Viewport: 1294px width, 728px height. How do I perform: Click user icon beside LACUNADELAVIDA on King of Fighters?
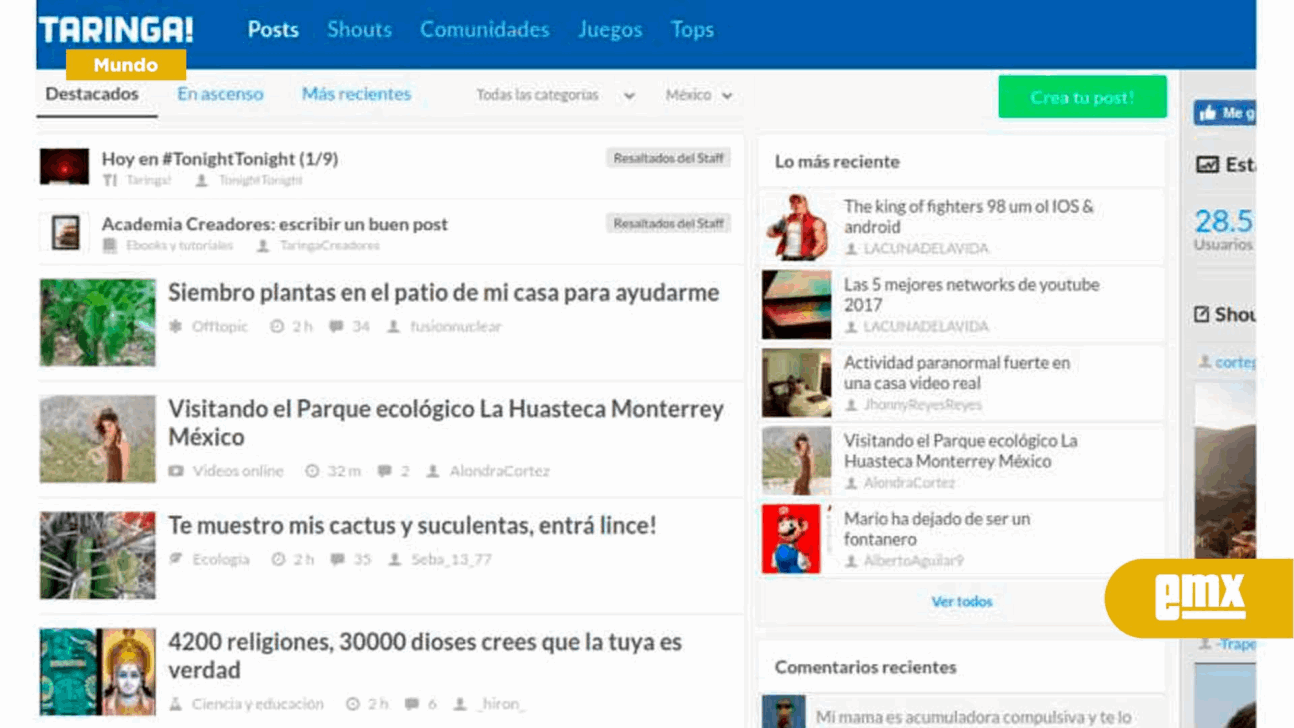click(x=851, y=249)
